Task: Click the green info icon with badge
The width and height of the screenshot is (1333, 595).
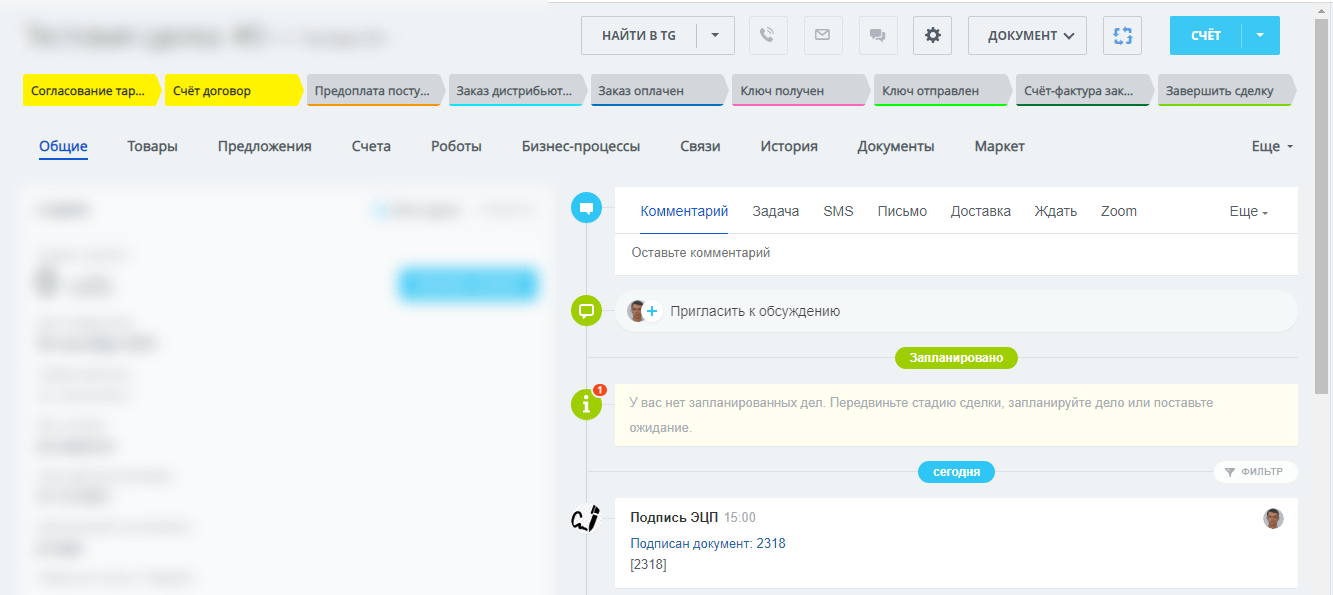Action: click(x=587, y=404)
